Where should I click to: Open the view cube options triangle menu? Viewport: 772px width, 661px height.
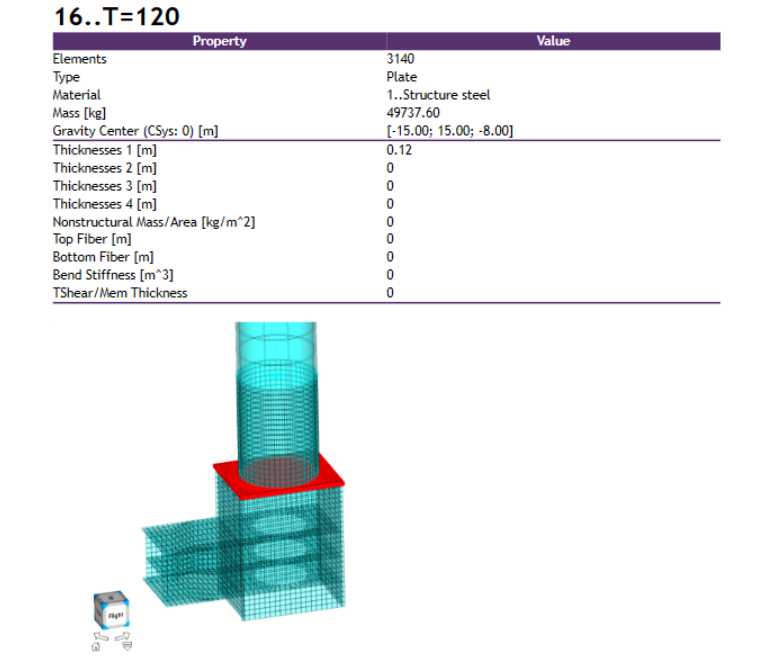click(x=126, y=647)
